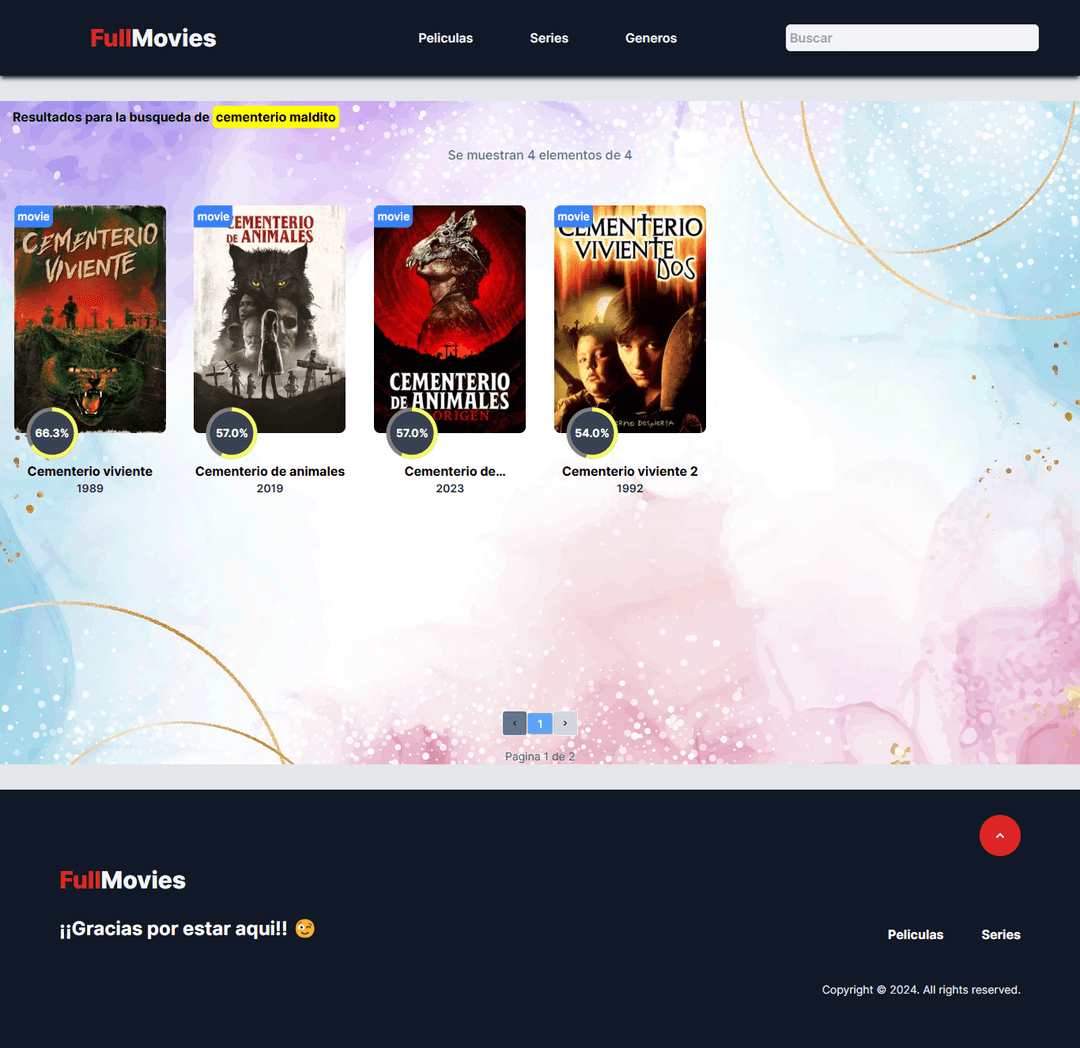Focus the Buscar search field
1080x1048 pixels.
[911, 38]
